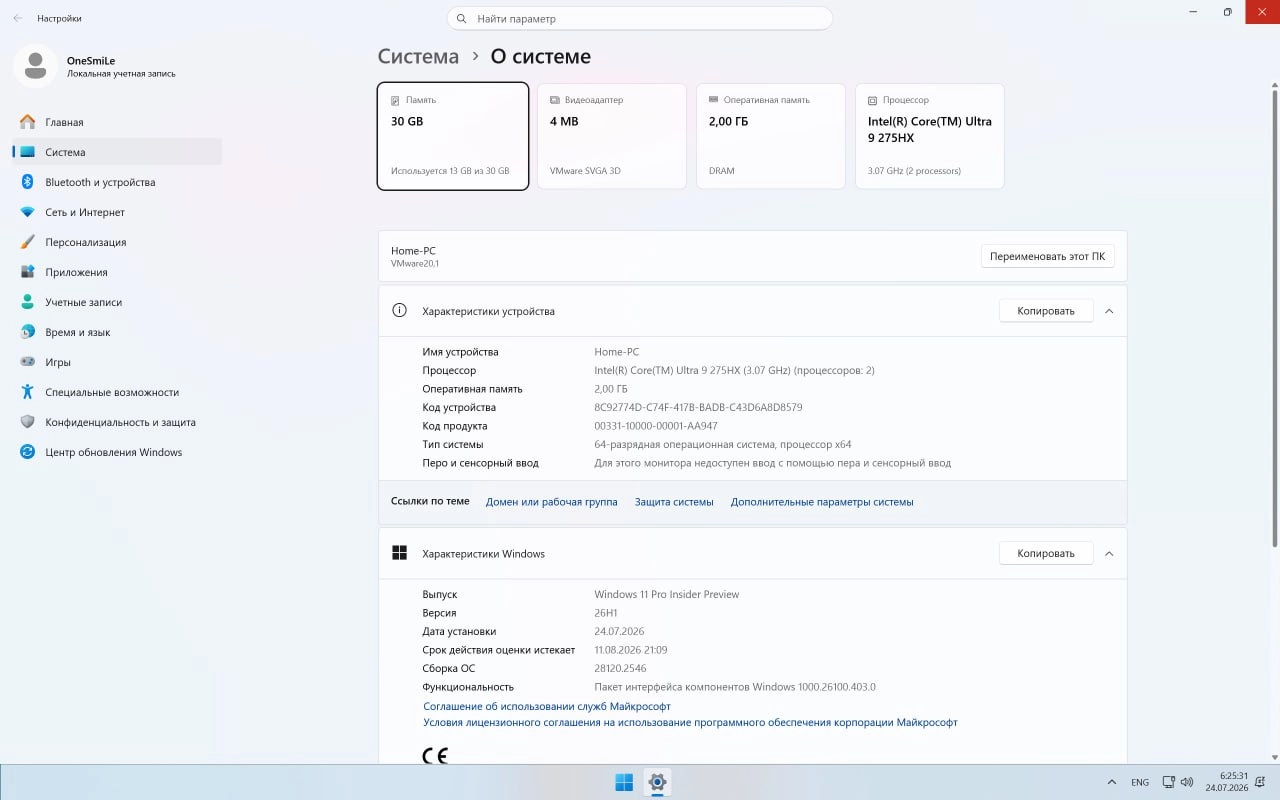Screen dimensions: 1280x800
Task: Collapse the Характеристики Windows section
Action: point(1109,553)
